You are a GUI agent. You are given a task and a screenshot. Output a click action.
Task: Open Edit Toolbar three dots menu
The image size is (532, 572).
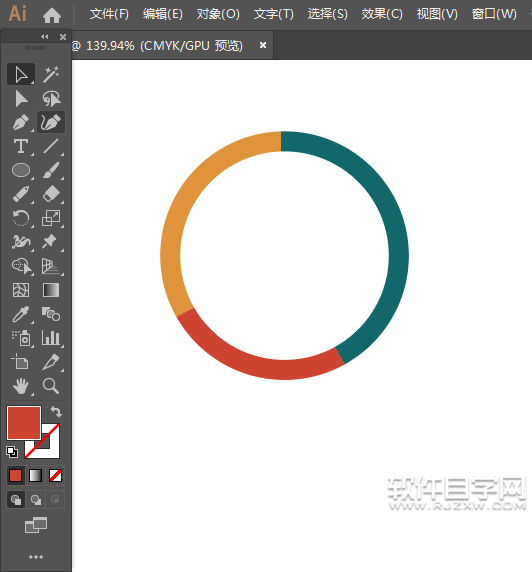click(x=36, y=557)
